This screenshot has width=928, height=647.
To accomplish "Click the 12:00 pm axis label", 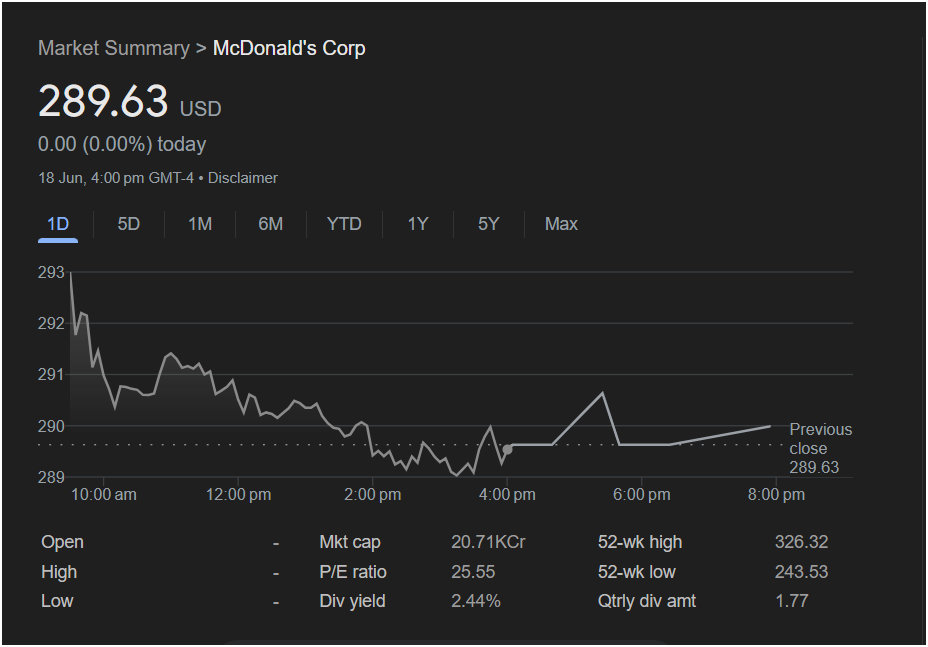I will (x=239, y=495).
